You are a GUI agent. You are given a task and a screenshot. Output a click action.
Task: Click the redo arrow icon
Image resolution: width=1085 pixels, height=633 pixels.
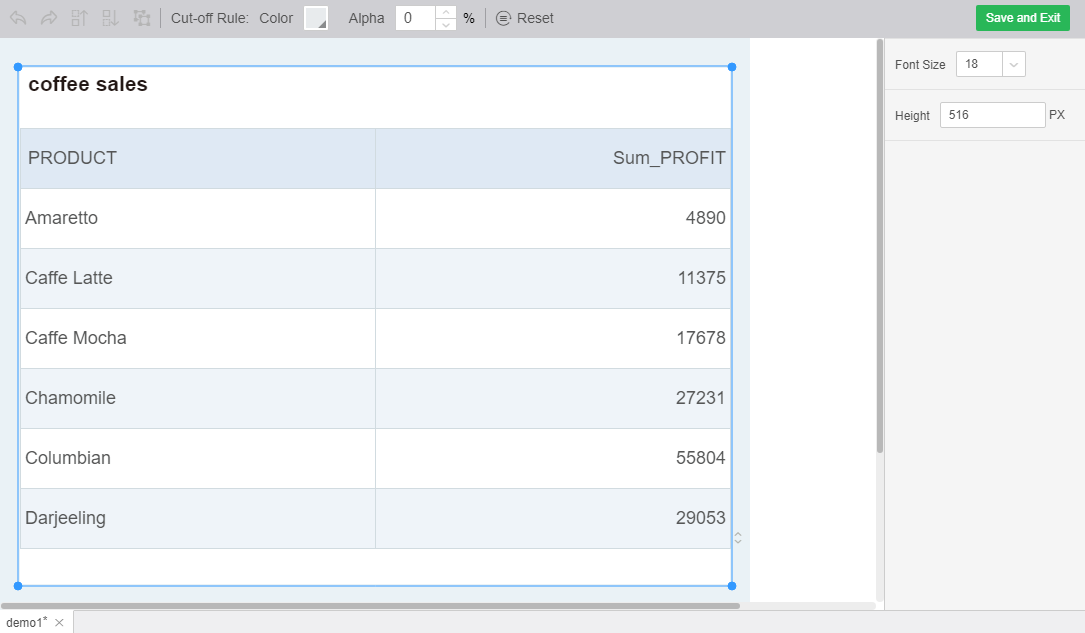click(49, 18)
